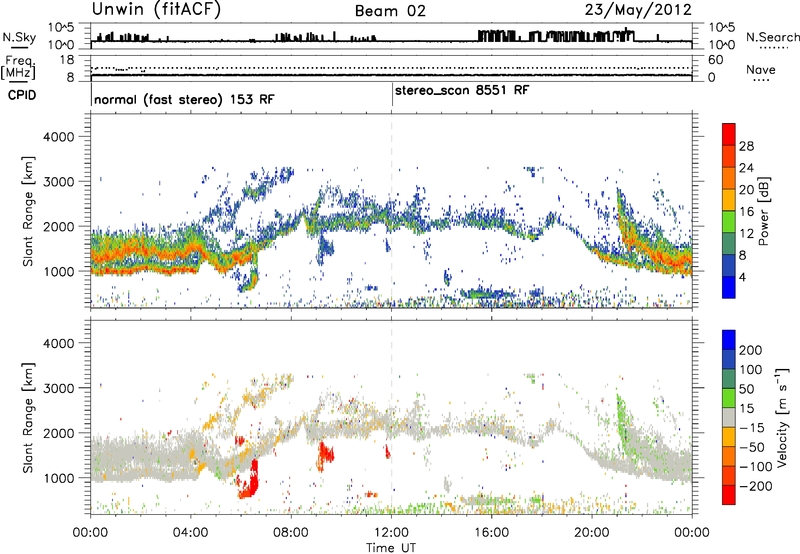Click the '4' tick on Power scale
This screenshot has width=800, height=554.
click(x=742, y=277)
